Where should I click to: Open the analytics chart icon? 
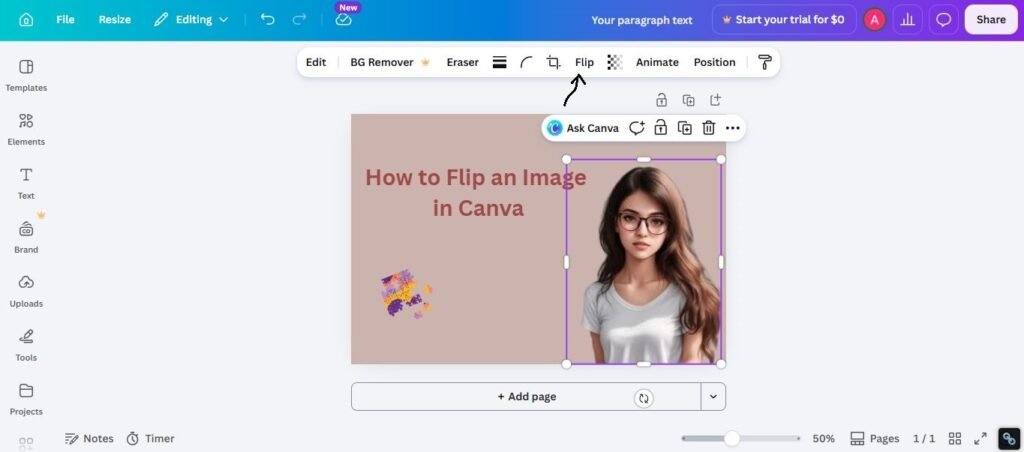point(908,20)
